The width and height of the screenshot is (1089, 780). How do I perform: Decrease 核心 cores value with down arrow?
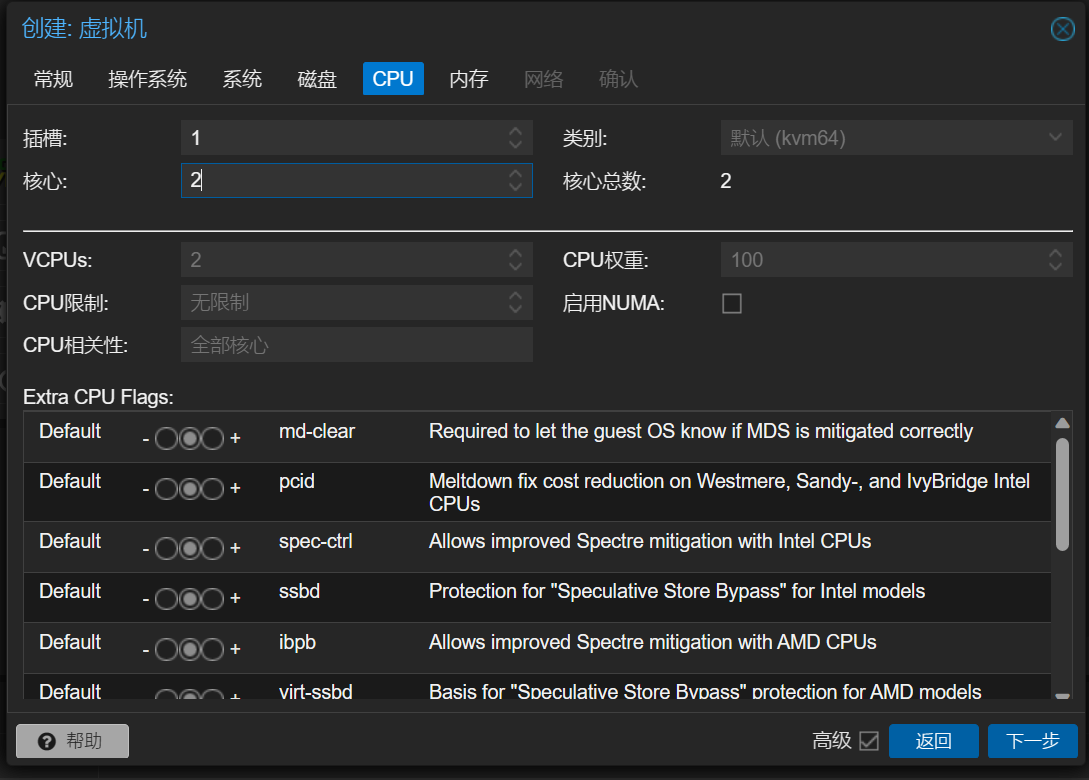click(x=515, y=186)
